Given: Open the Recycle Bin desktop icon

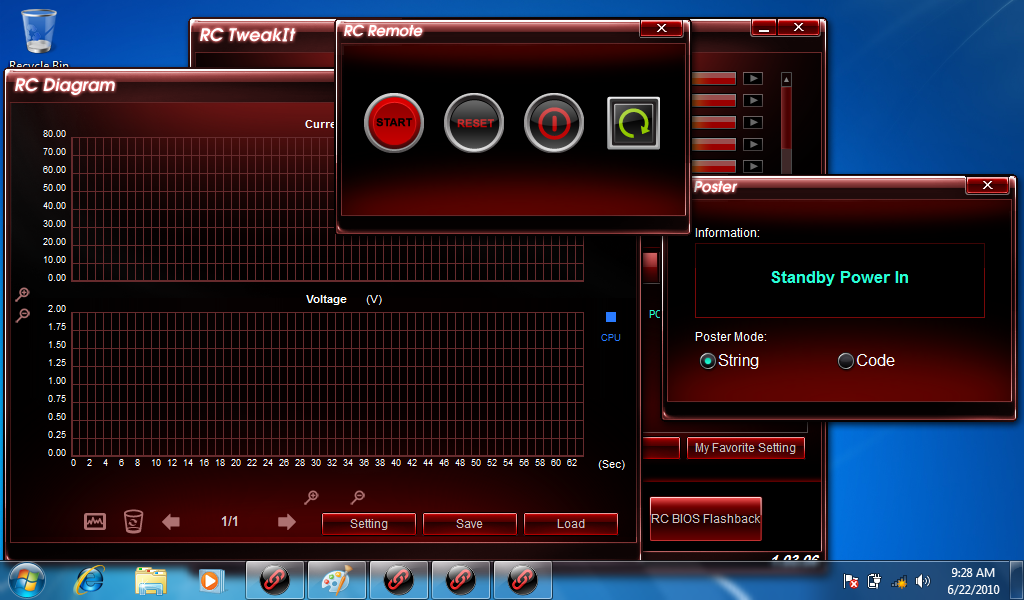Looking at the screenshot, I should click(39, 38).
